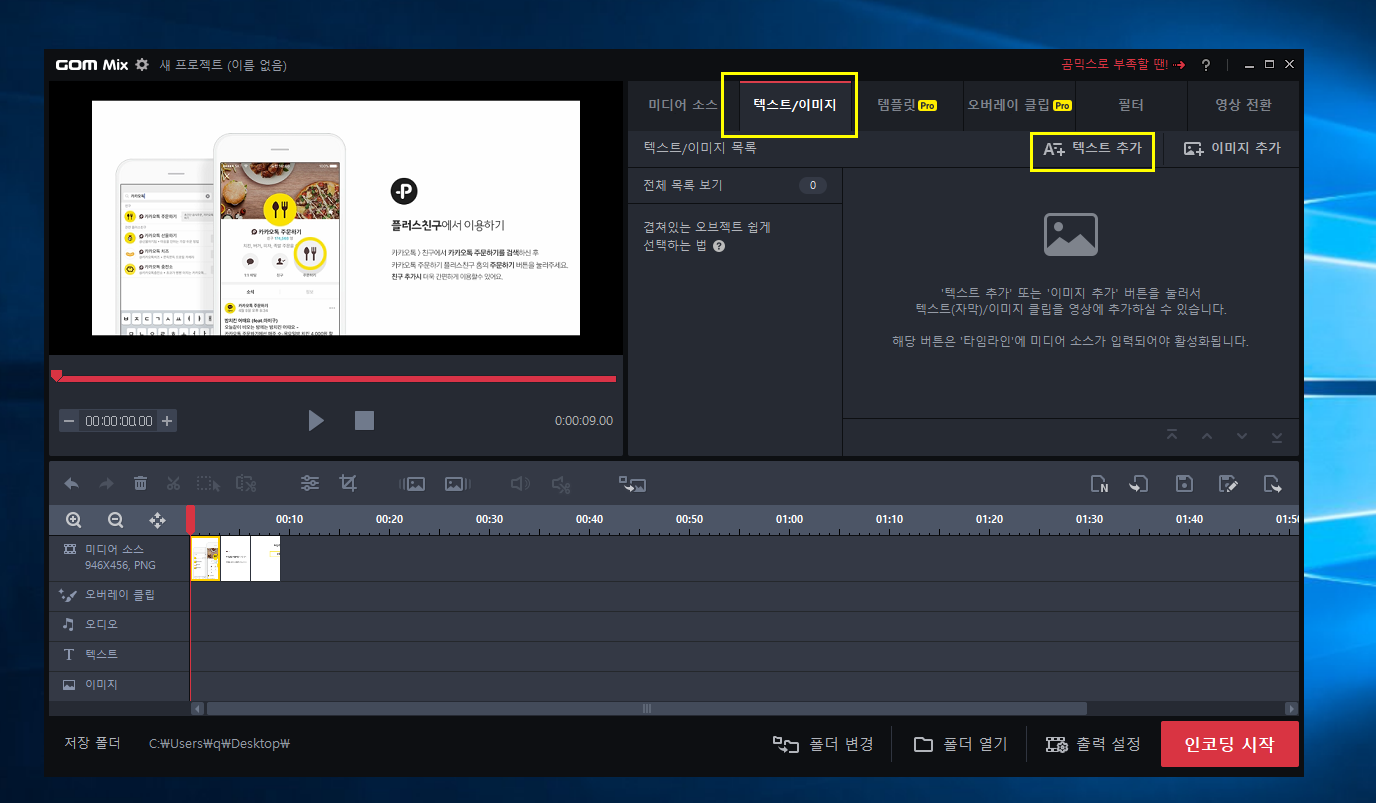Select third image clip in timeline
The image size is (1376, 803).
coord(265,558)
